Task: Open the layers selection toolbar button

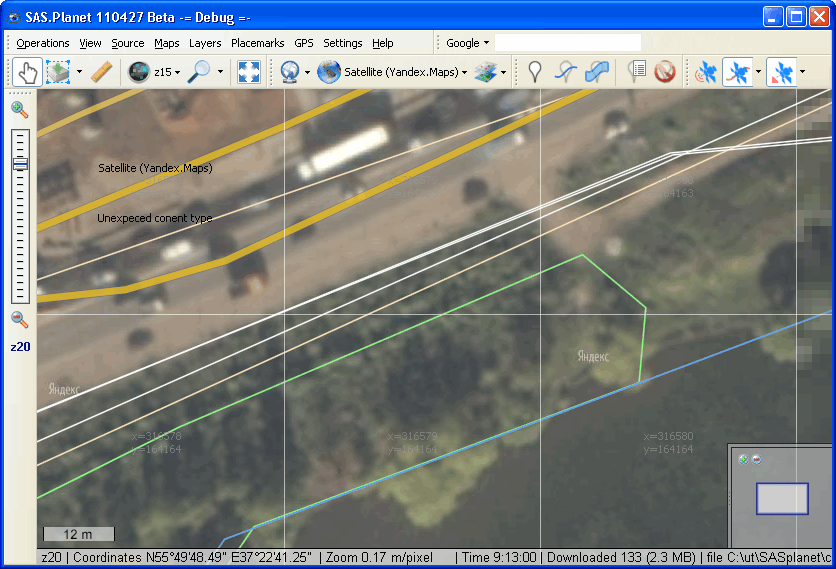Action: click(x=489, y=72)
